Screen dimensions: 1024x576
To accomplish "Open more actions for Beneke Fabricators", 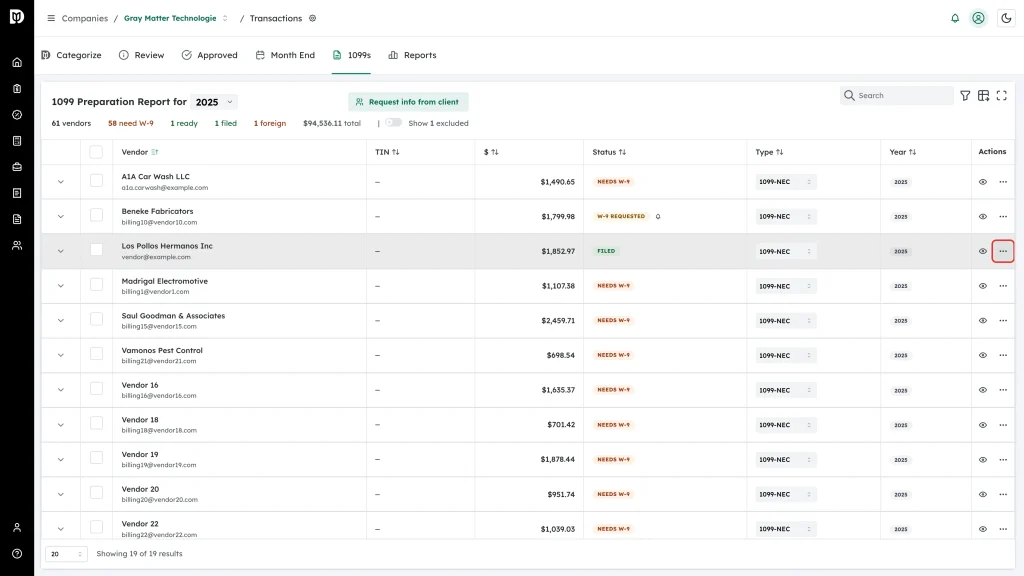I will tap(1003, 217).
